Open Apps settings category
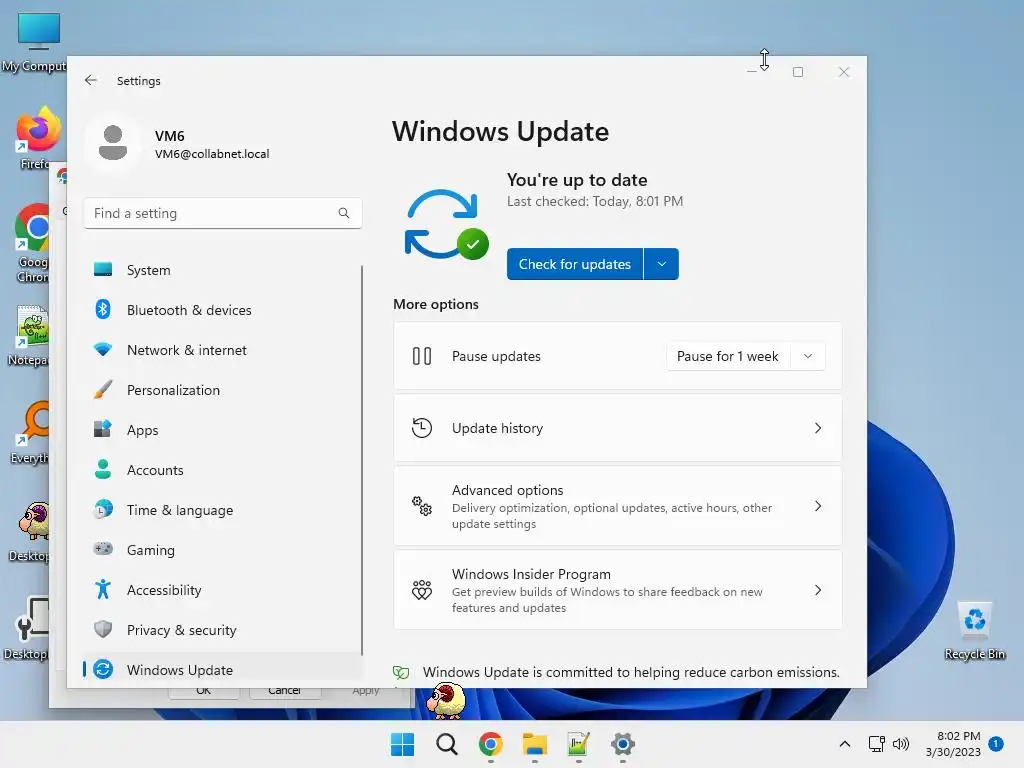Image resolution: width=1024 pixels, height=768 pixels. [222, 430]
